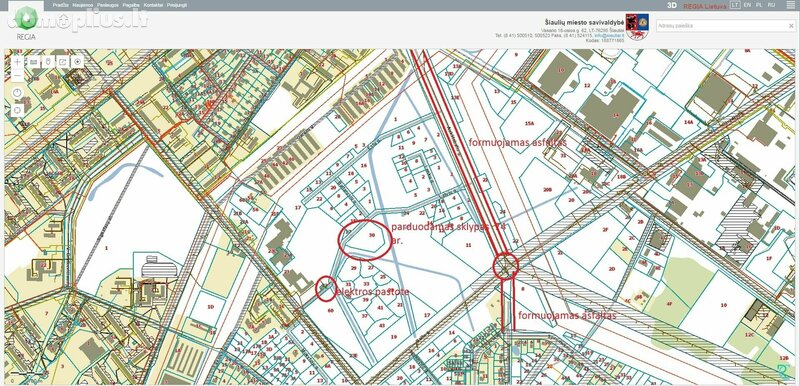Switch language to EN
This screenshot has height=386, width=800.
tap(747, 5)
